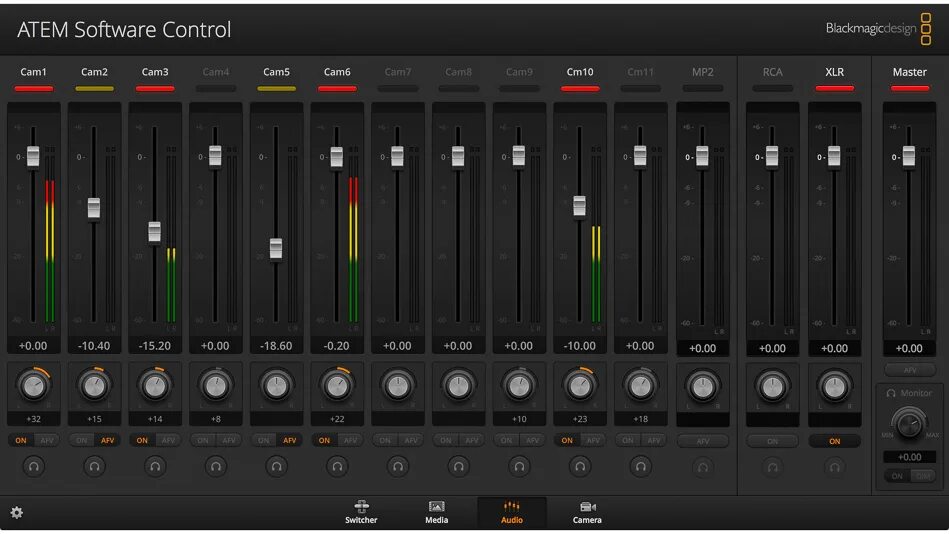This screenshot has height=534, width=949.
Task: Toggle the Cam2 AFV button
Action: pos(107,440)
